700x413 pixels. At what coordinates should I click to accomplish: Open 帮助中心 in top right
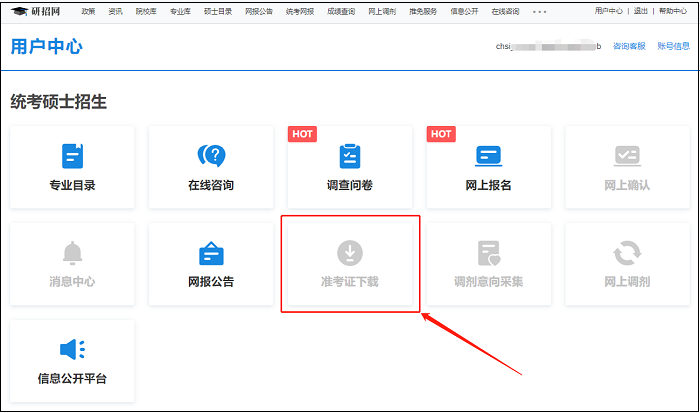[x=673, y=11]
